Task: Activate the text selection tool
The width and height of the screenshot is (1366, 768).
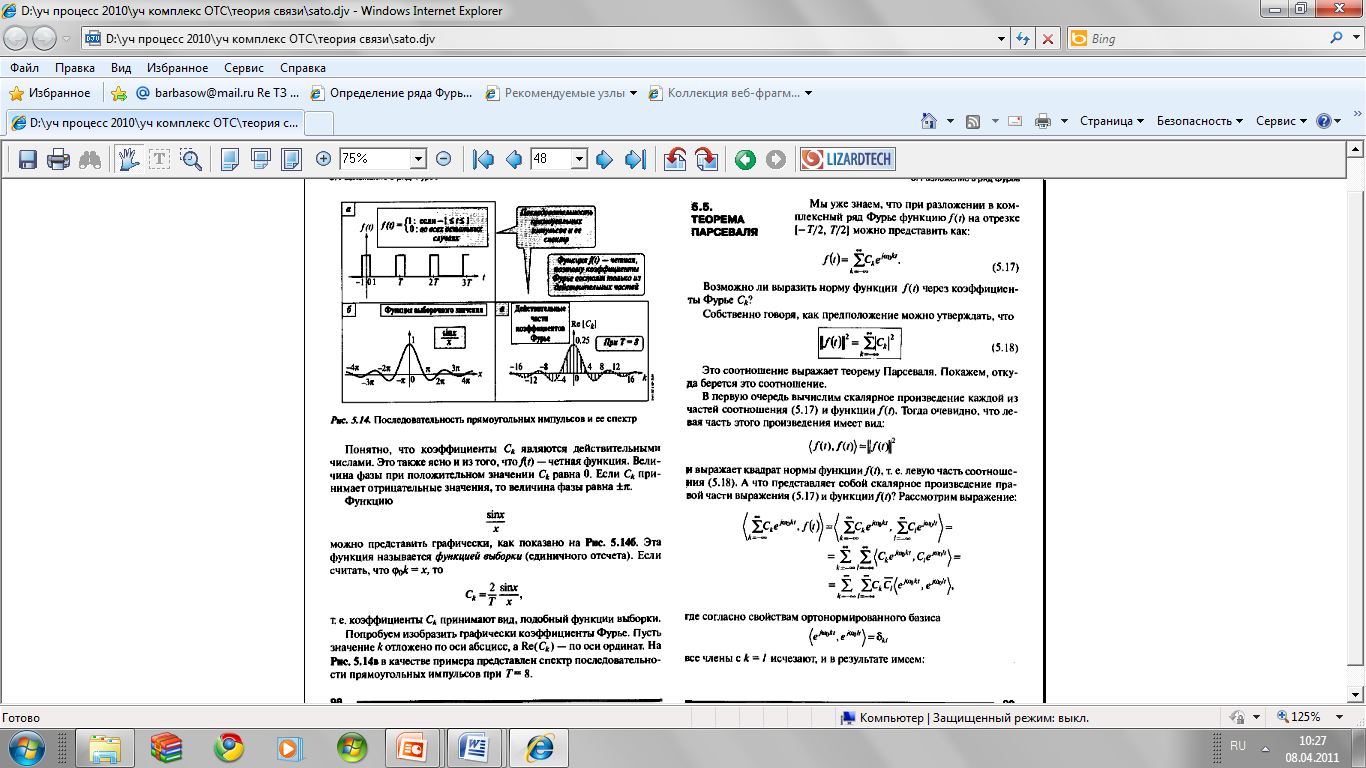Action: pos(160,159)
